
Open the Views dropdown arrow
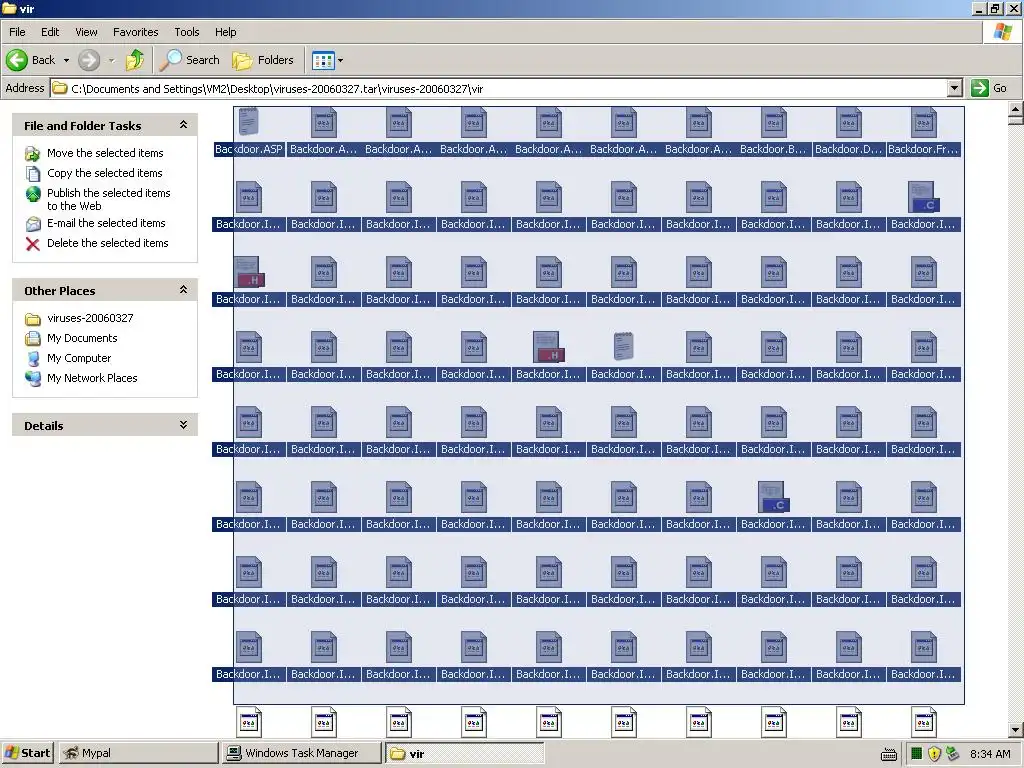click(340, 61)
